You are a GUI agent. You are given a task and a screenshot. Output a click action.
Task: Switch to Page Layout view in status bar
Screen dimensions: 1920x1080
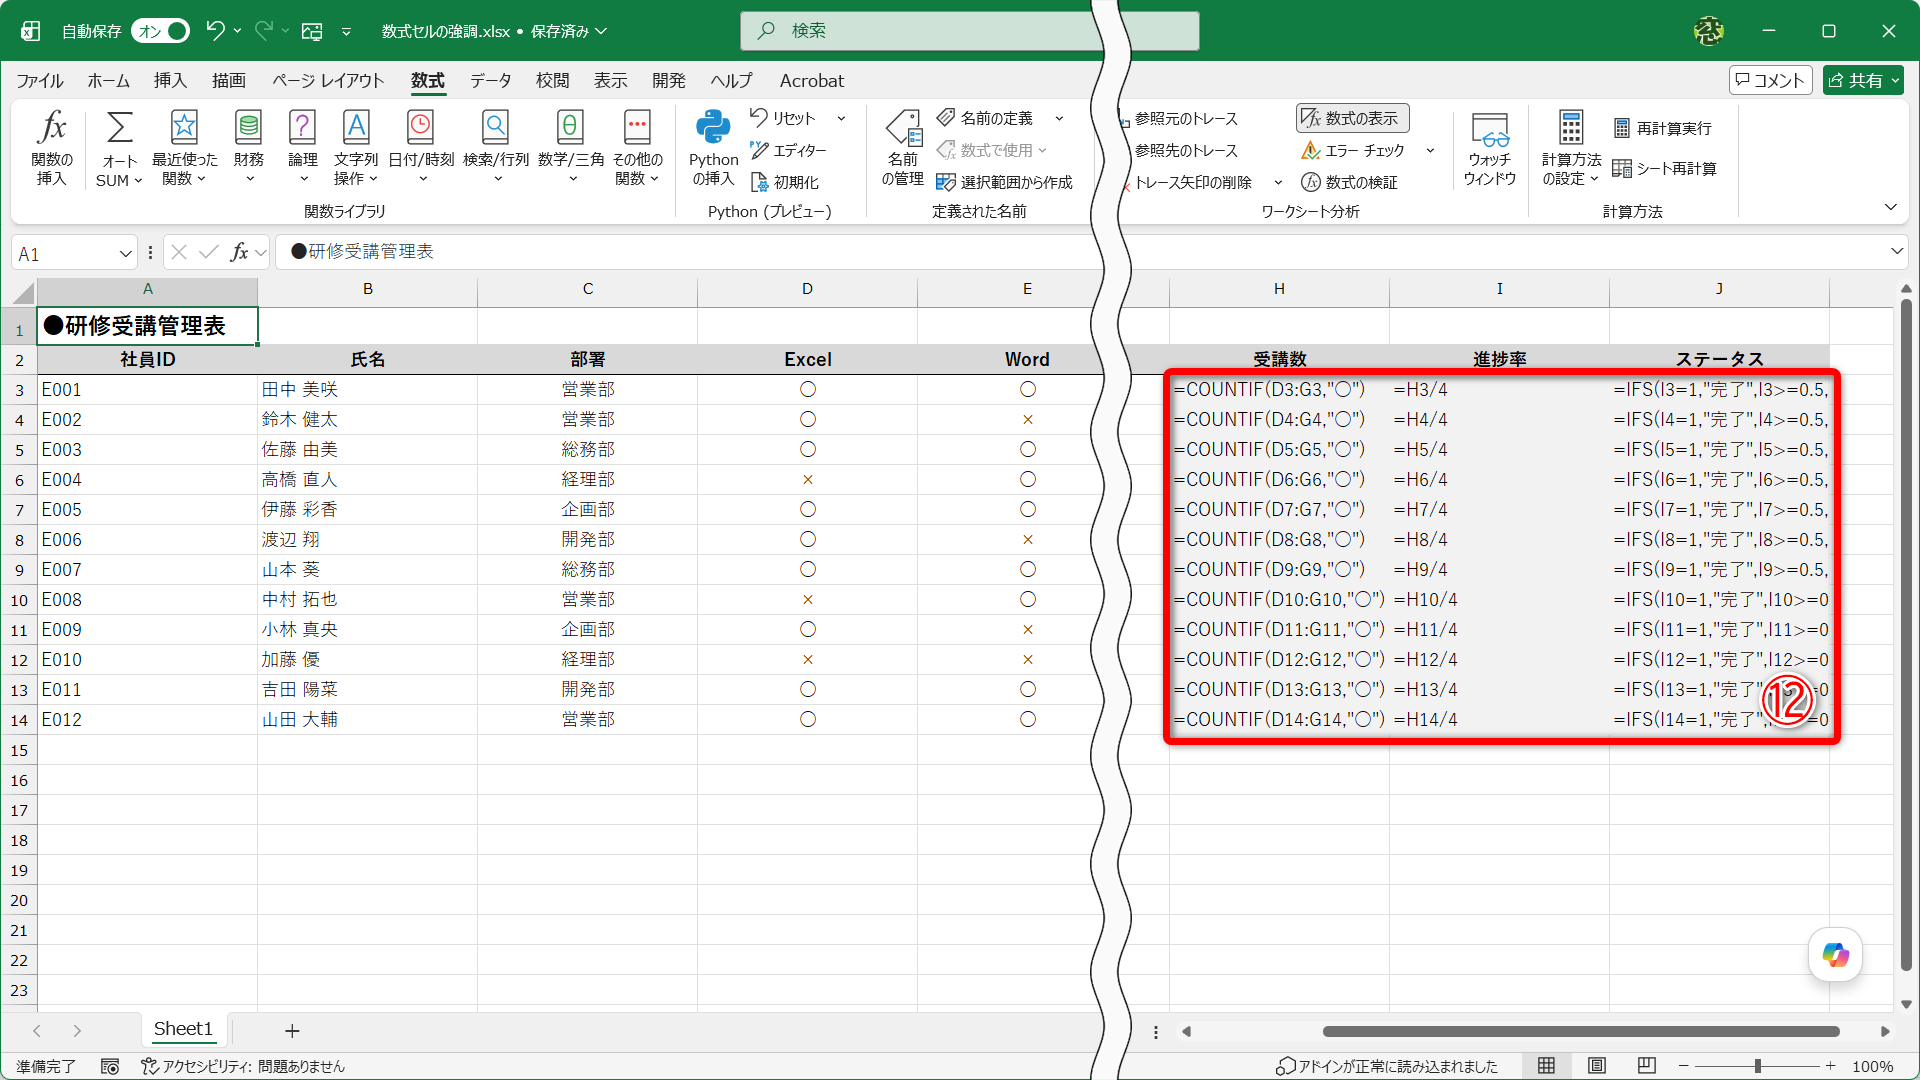pos(1597,1066)
